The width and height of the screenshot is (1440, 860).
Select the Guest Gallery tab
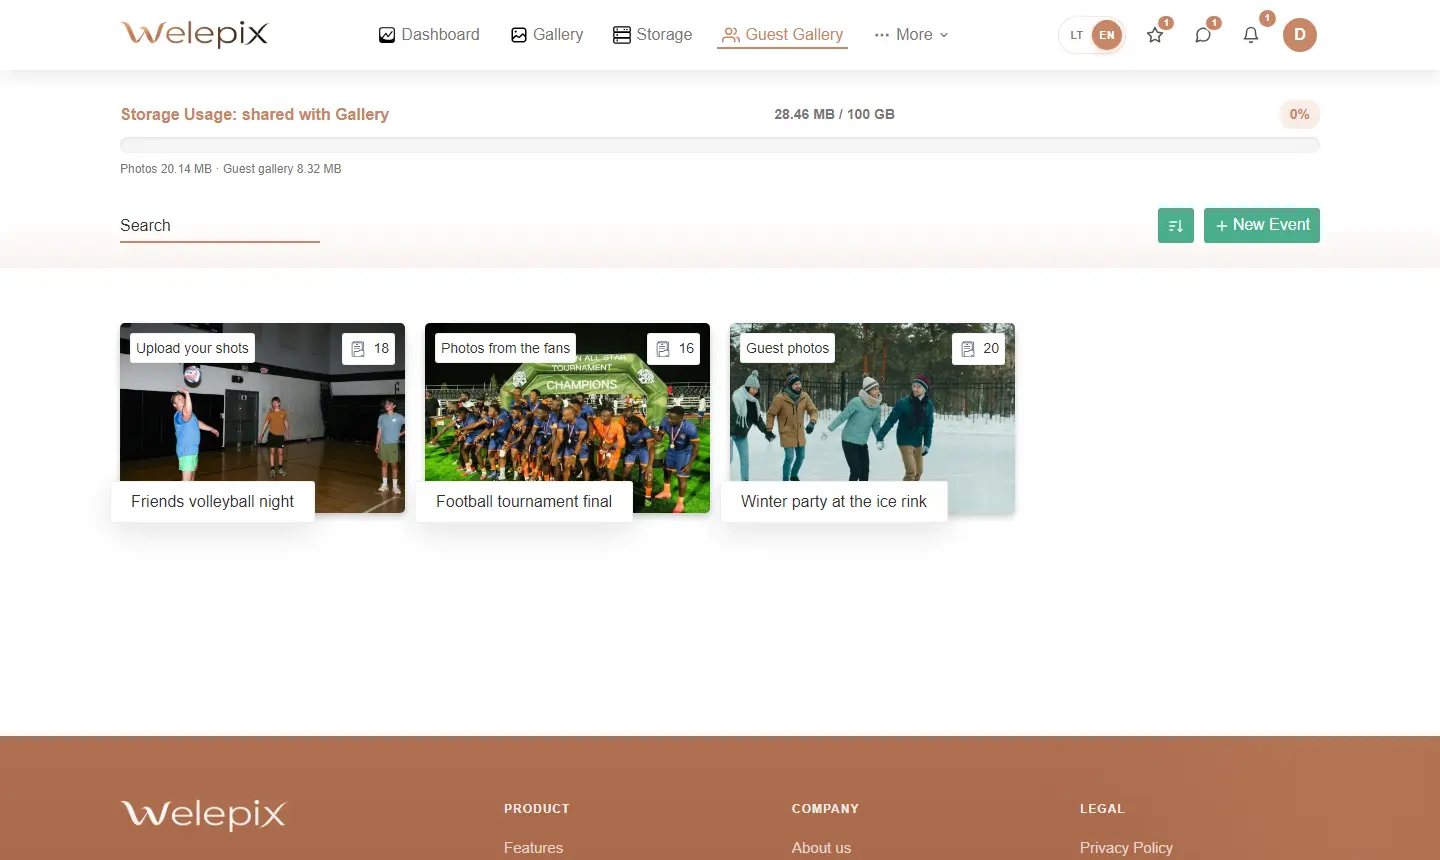(x=782, y=35)
